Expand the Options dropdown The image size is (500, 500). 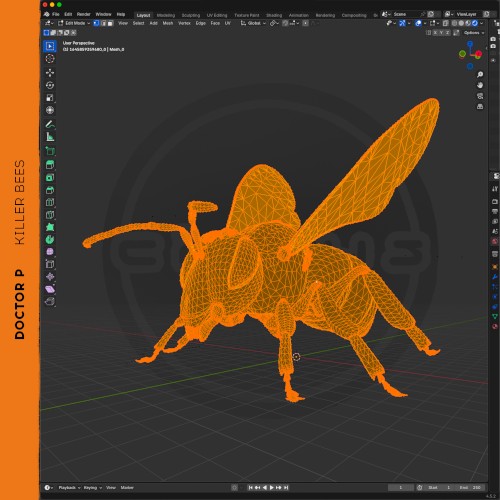(474, 33)
